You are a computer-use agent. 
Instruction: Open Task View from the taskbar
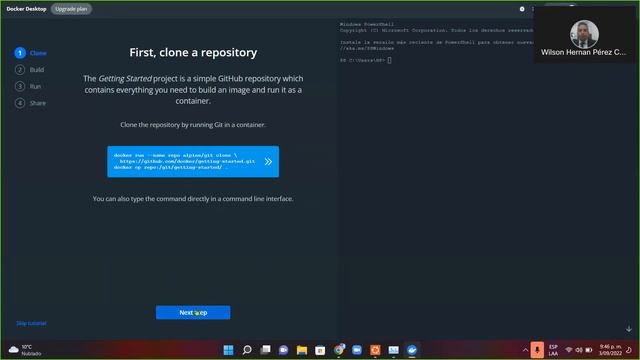[x=265, y=350]
